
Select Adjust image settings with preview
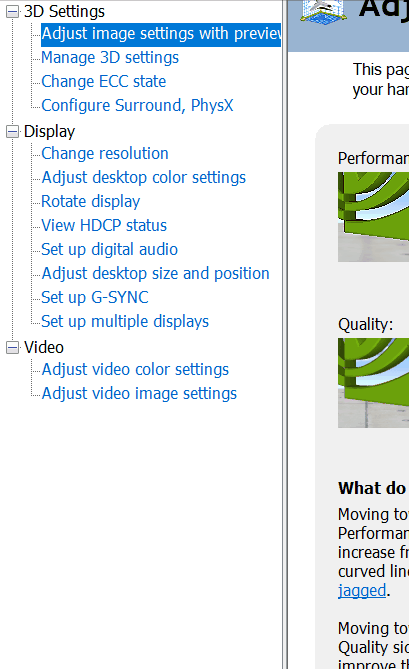click(161, 34)
